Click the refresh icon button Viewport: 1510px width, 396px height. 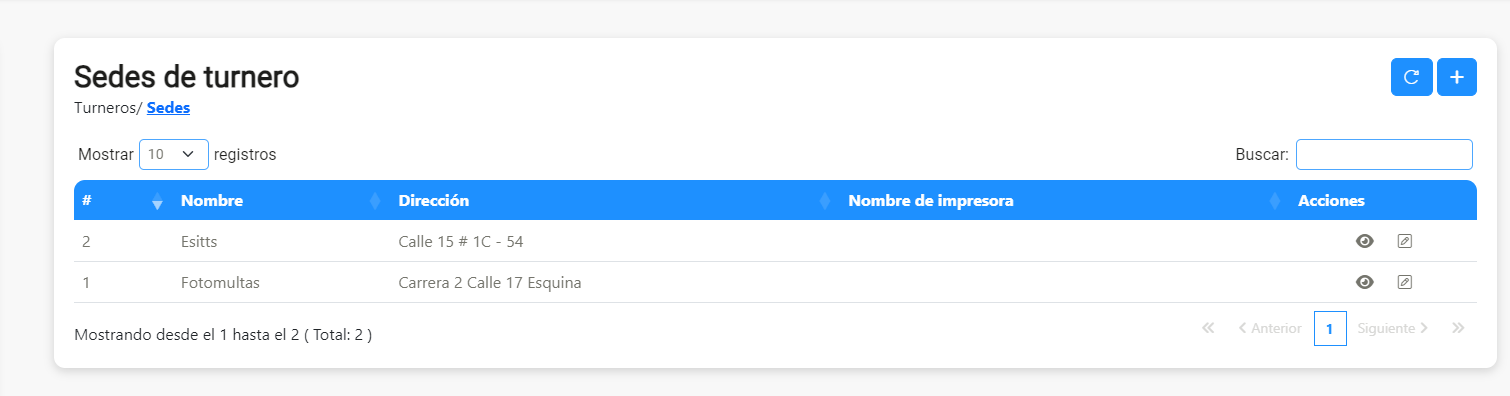coord(1411,77)
